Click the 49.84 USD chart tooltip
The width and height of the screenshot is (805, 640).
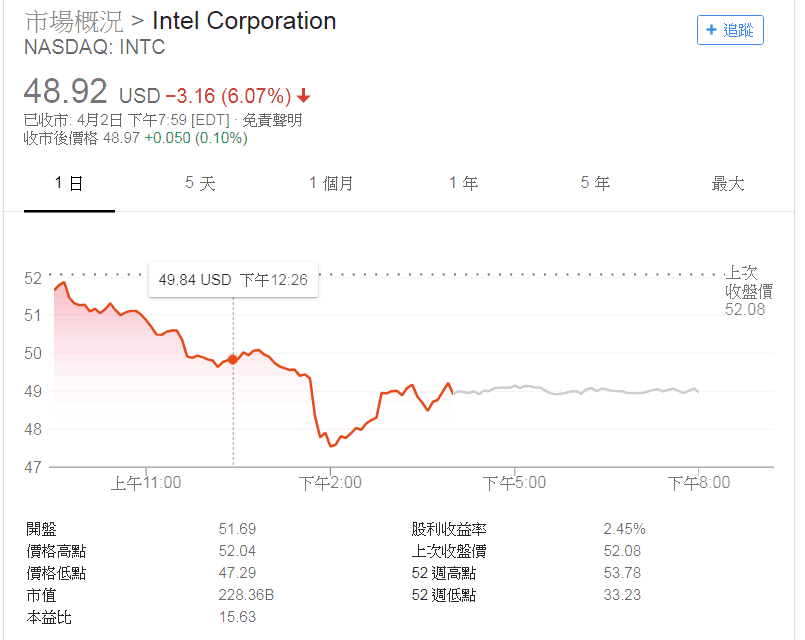pos(233,280)
